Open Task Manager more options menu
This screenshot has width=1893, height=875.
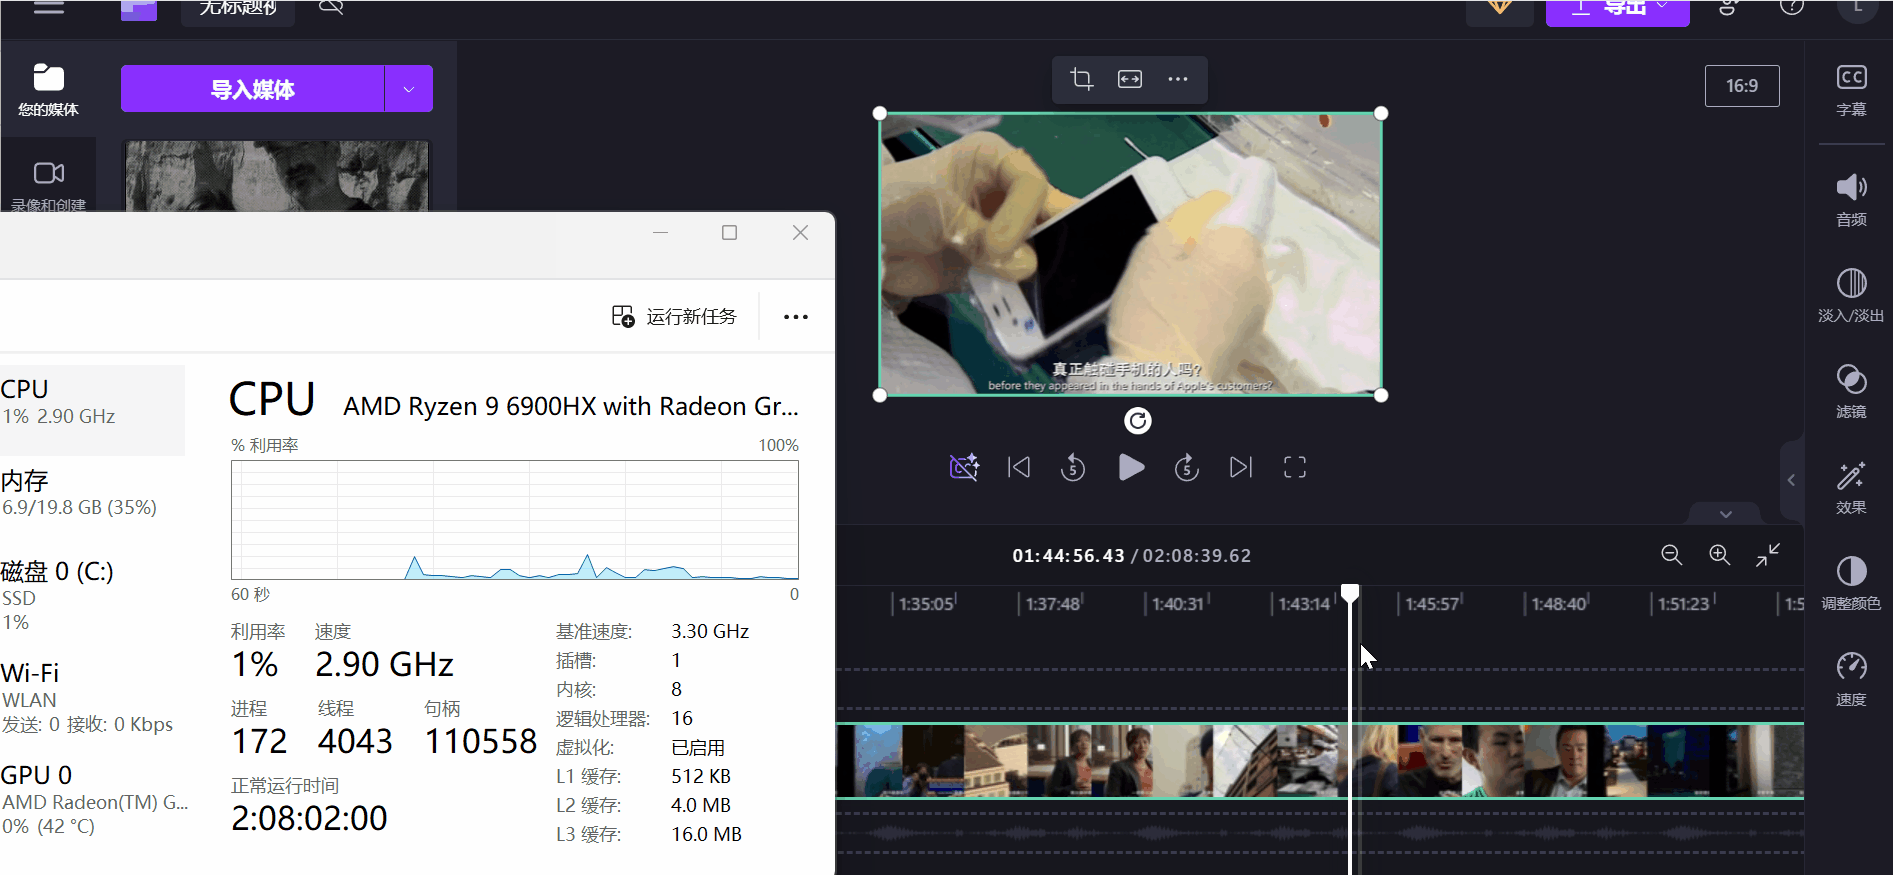[796, 317]
